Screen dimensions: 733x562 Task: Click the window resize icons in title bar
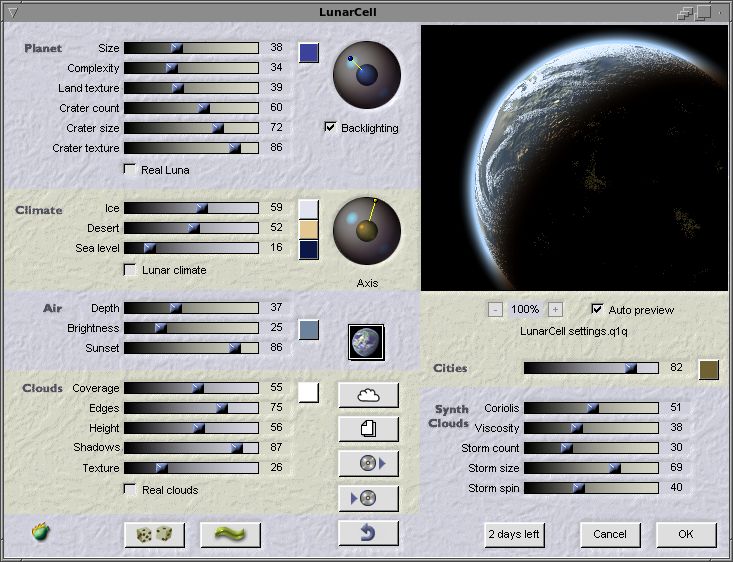[695, 12]
